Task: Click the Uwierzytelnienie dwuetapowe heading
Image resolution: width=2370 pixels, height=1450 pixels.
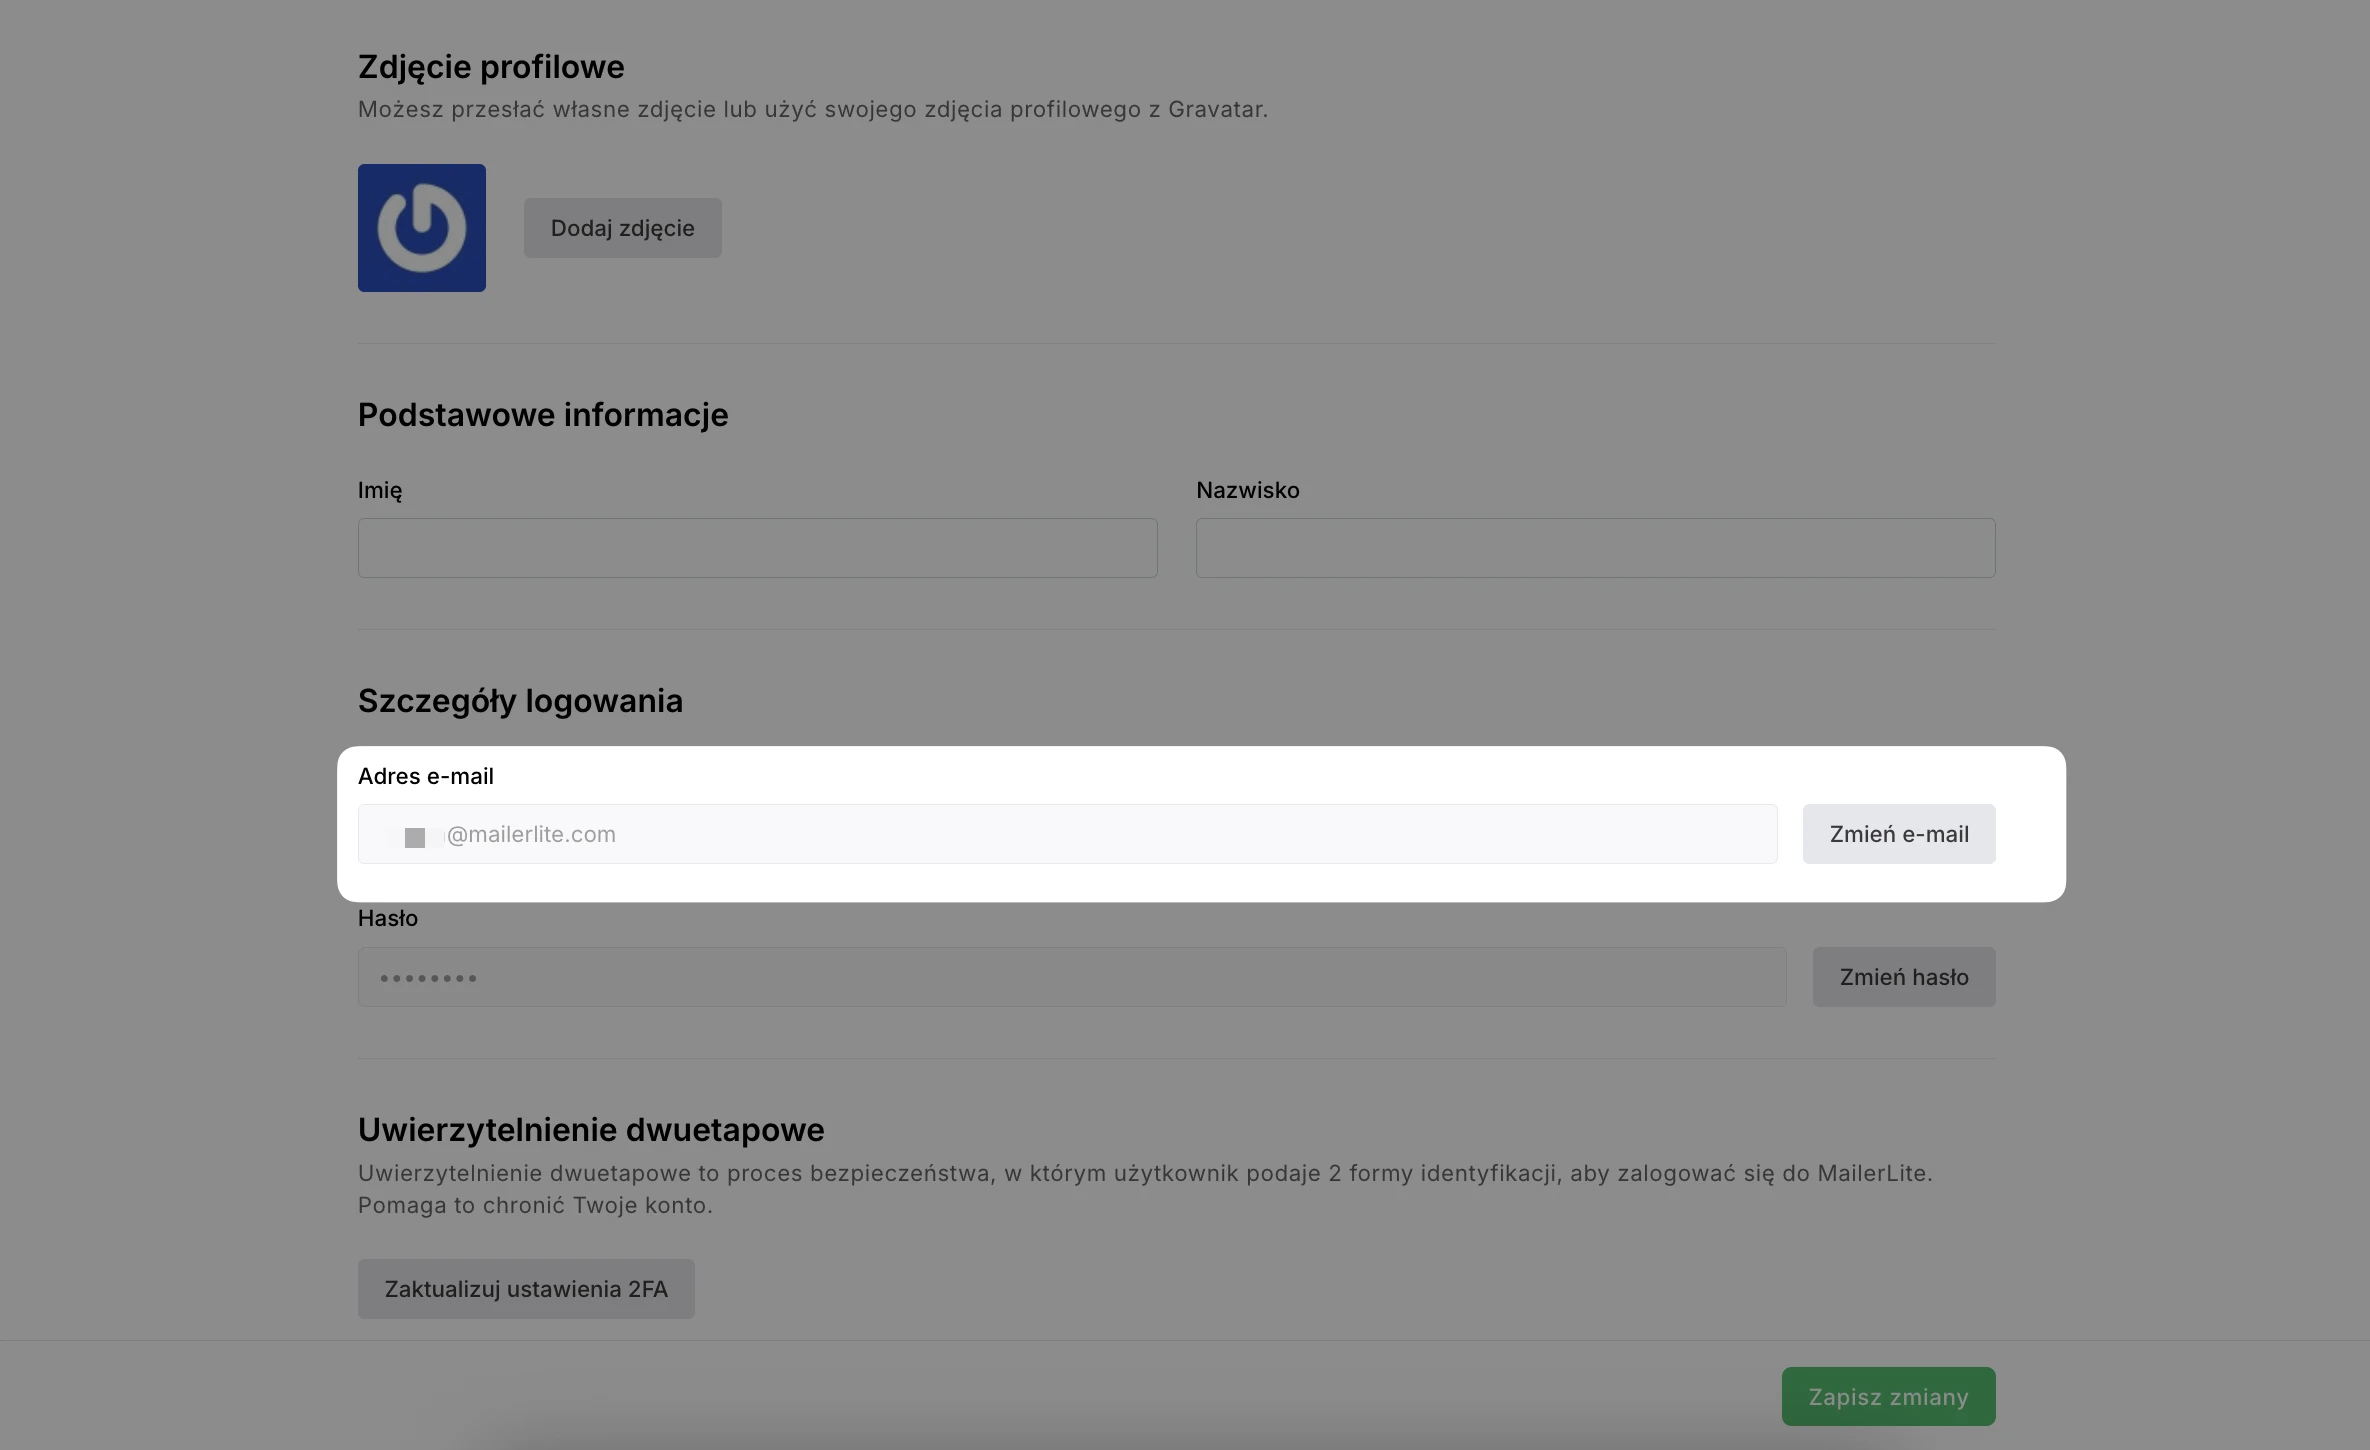Action: pyautogui.click(x=591, y=1130)
